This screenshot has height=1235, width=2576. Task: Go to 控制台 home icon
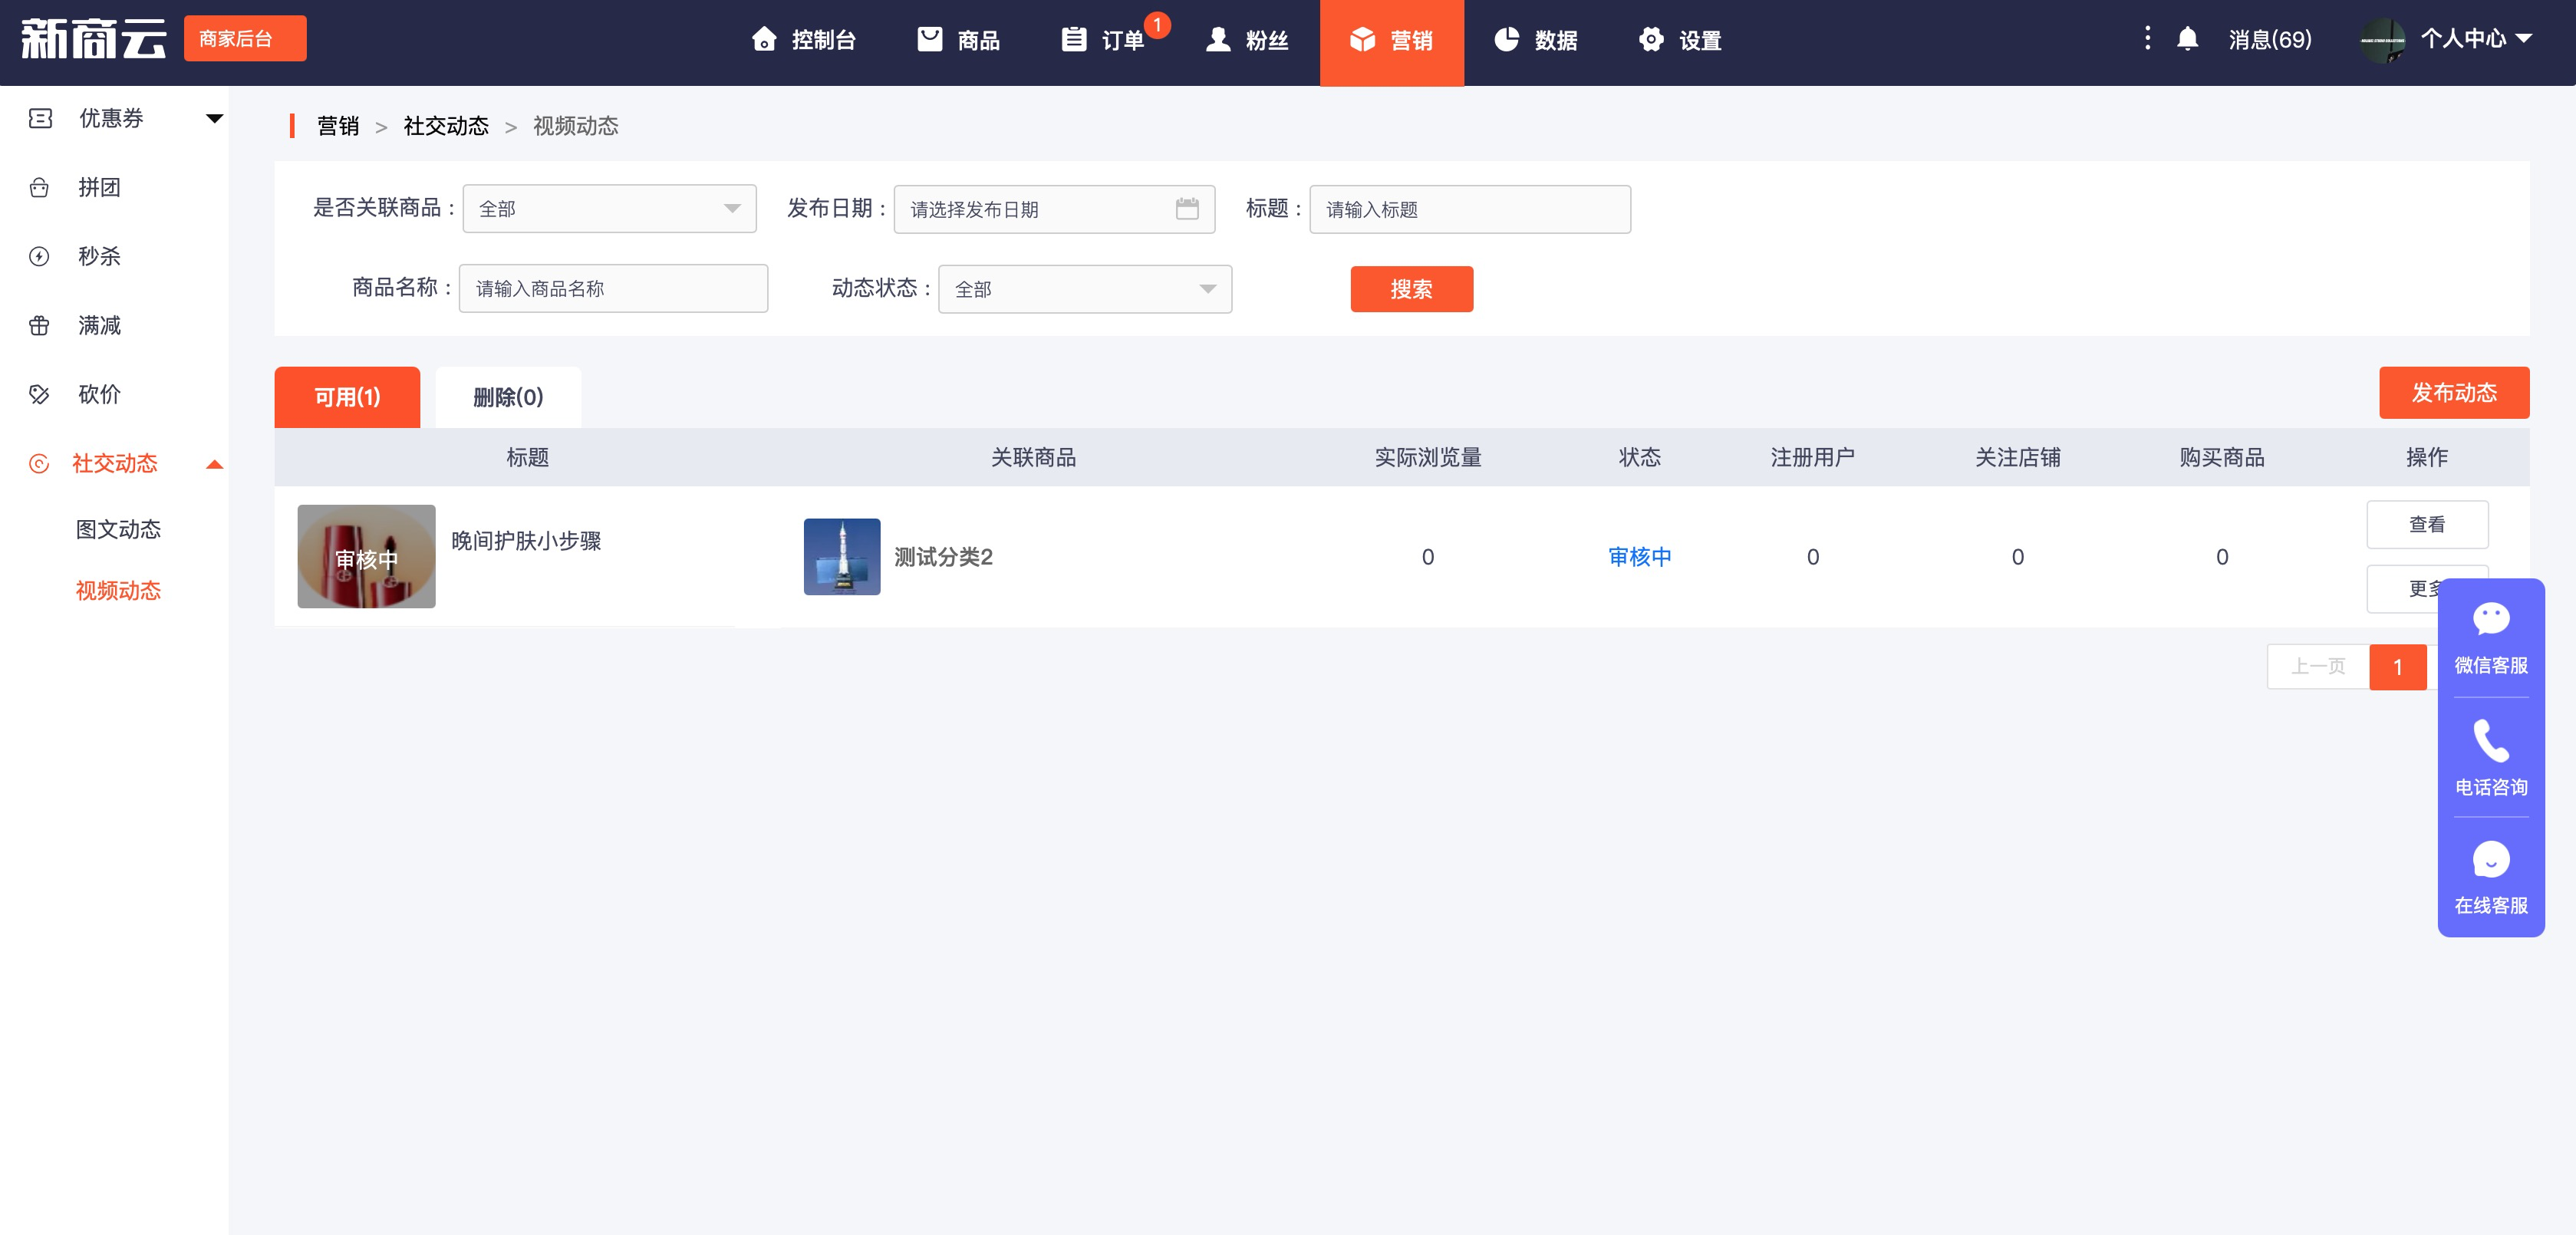tap(764, 40)
